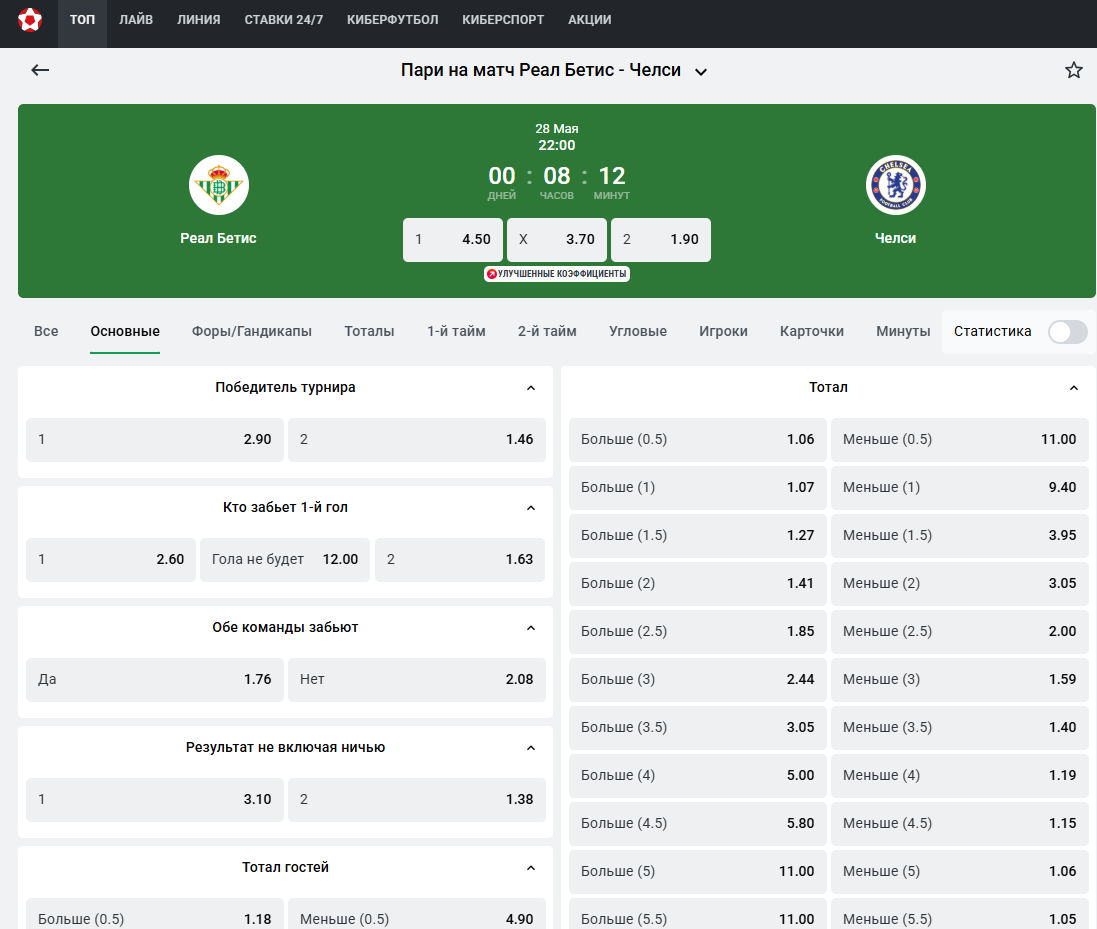Viewport: 1097px width, 929px height.
Task: Click the Chelsea club crest
Action: 896,185
